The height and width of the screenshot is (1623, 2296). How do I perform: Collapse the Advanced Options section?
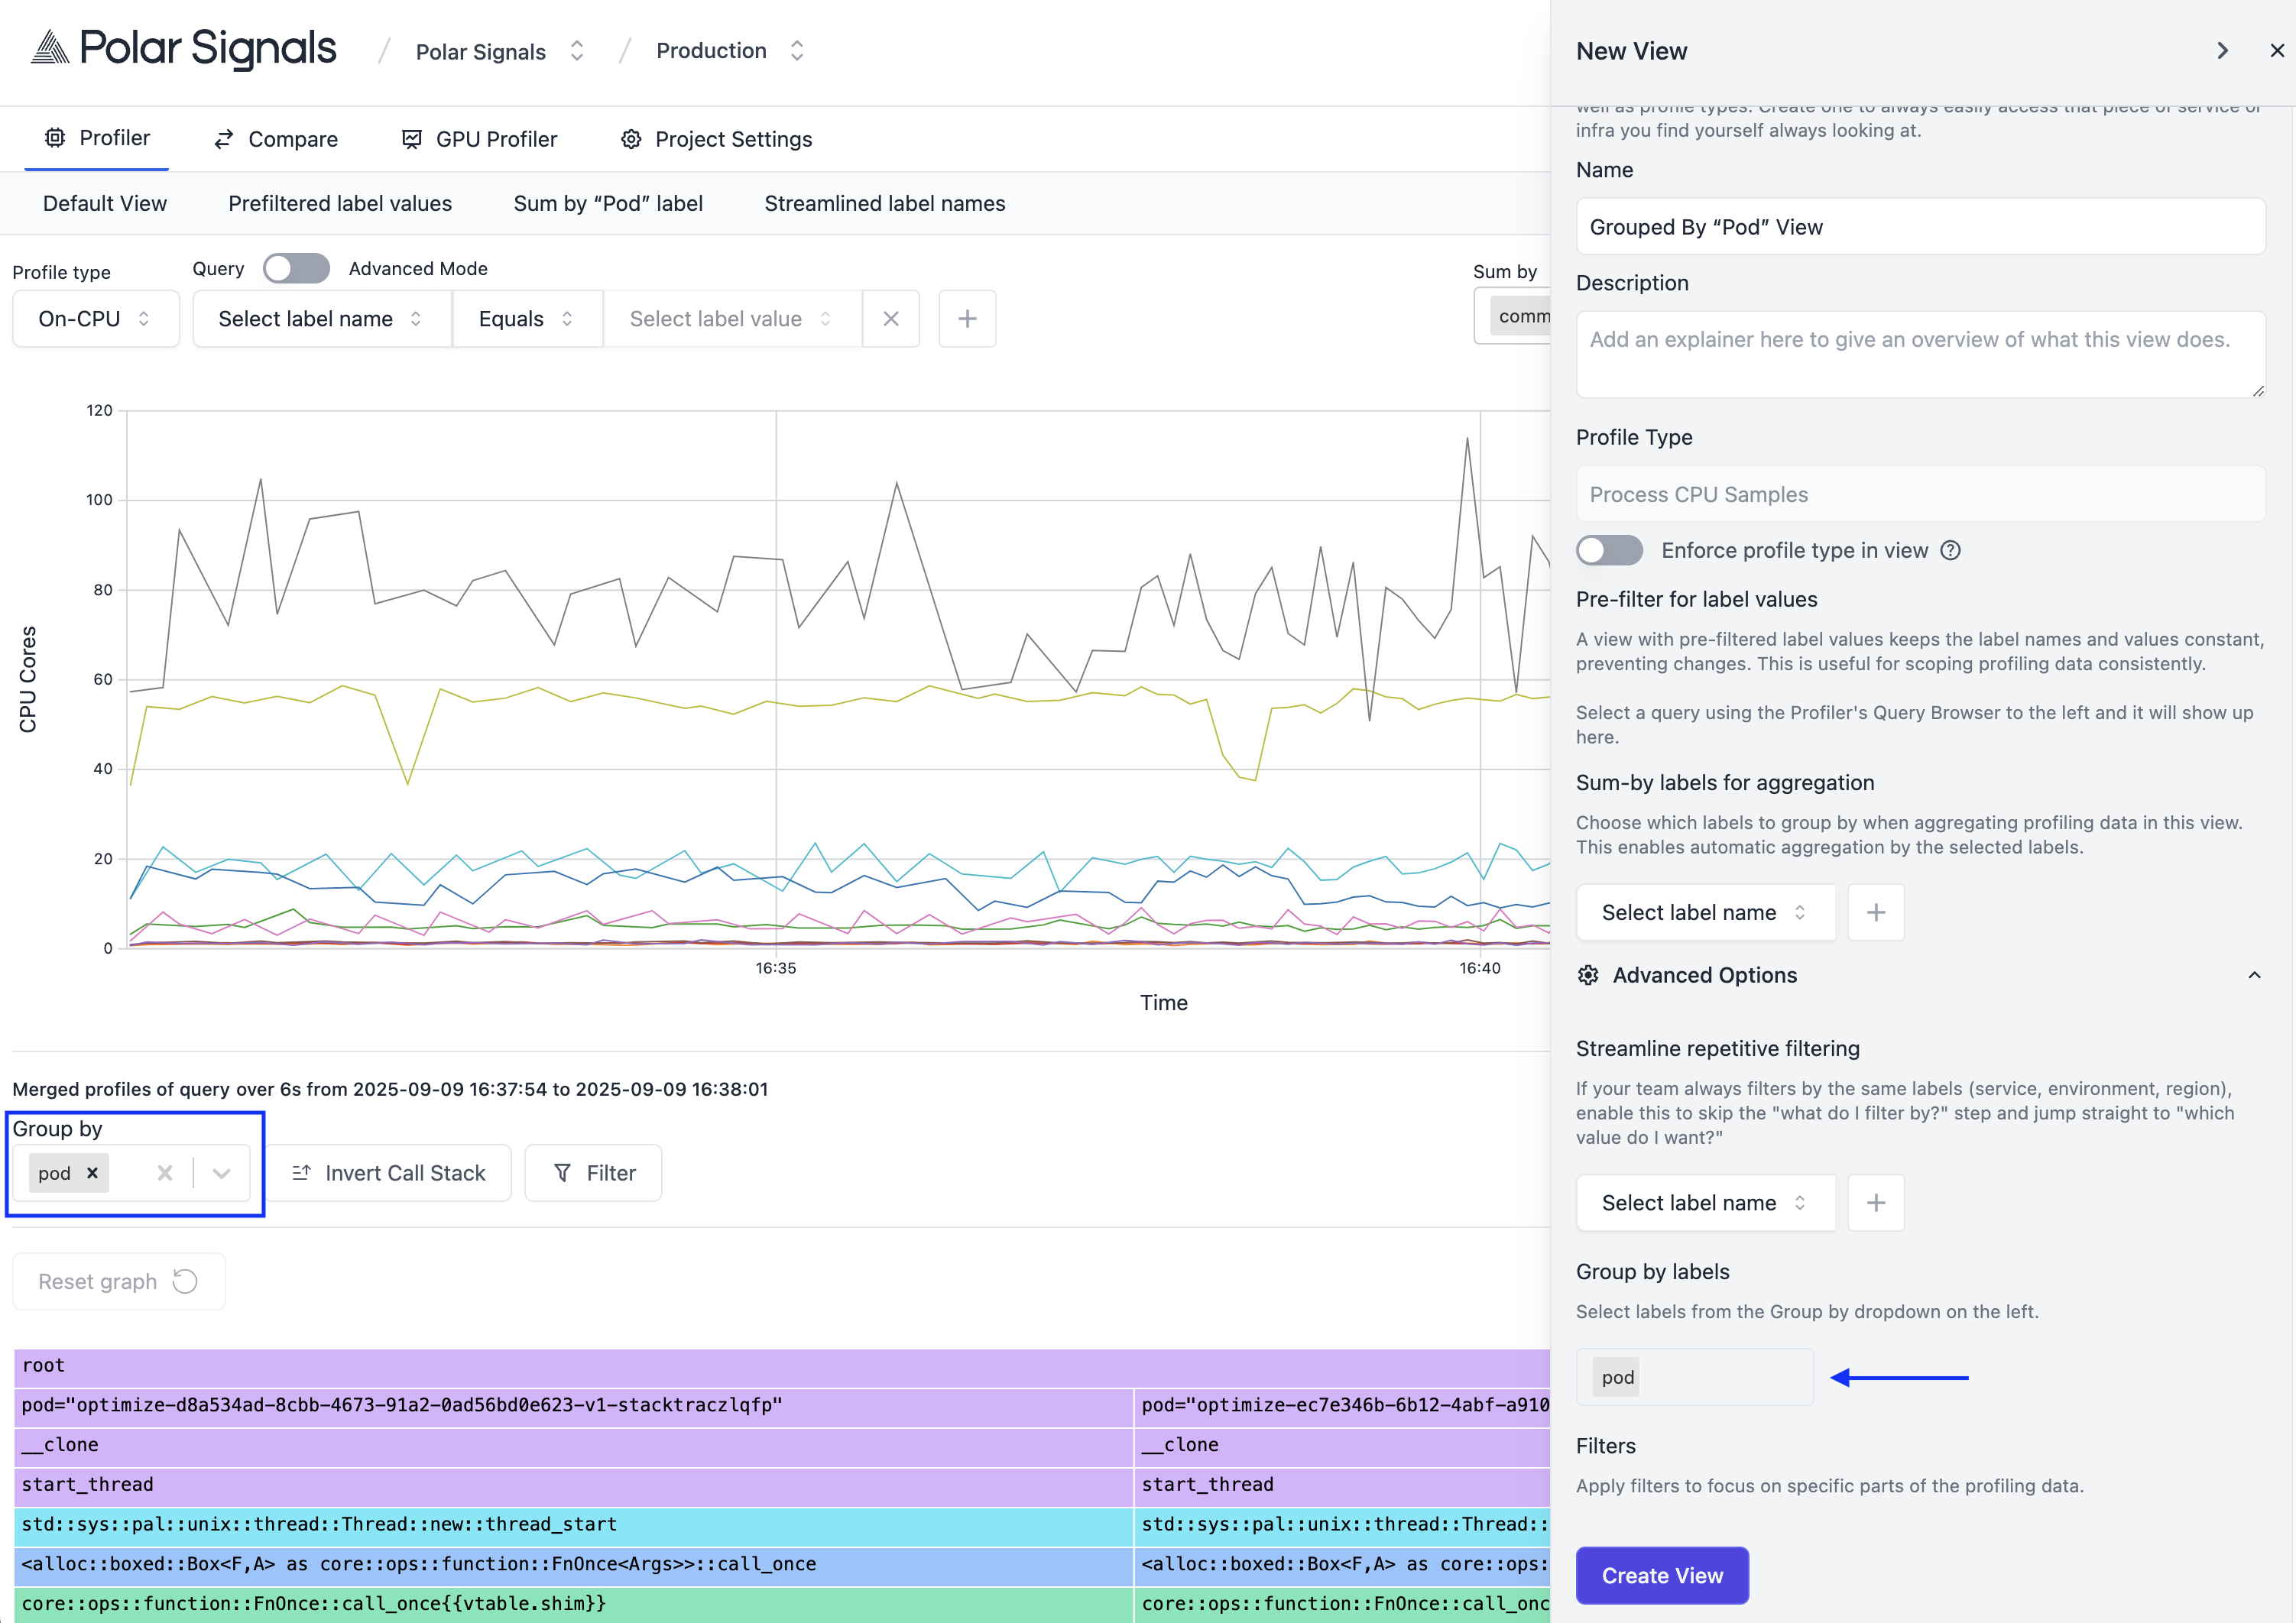coord(2254,975)
